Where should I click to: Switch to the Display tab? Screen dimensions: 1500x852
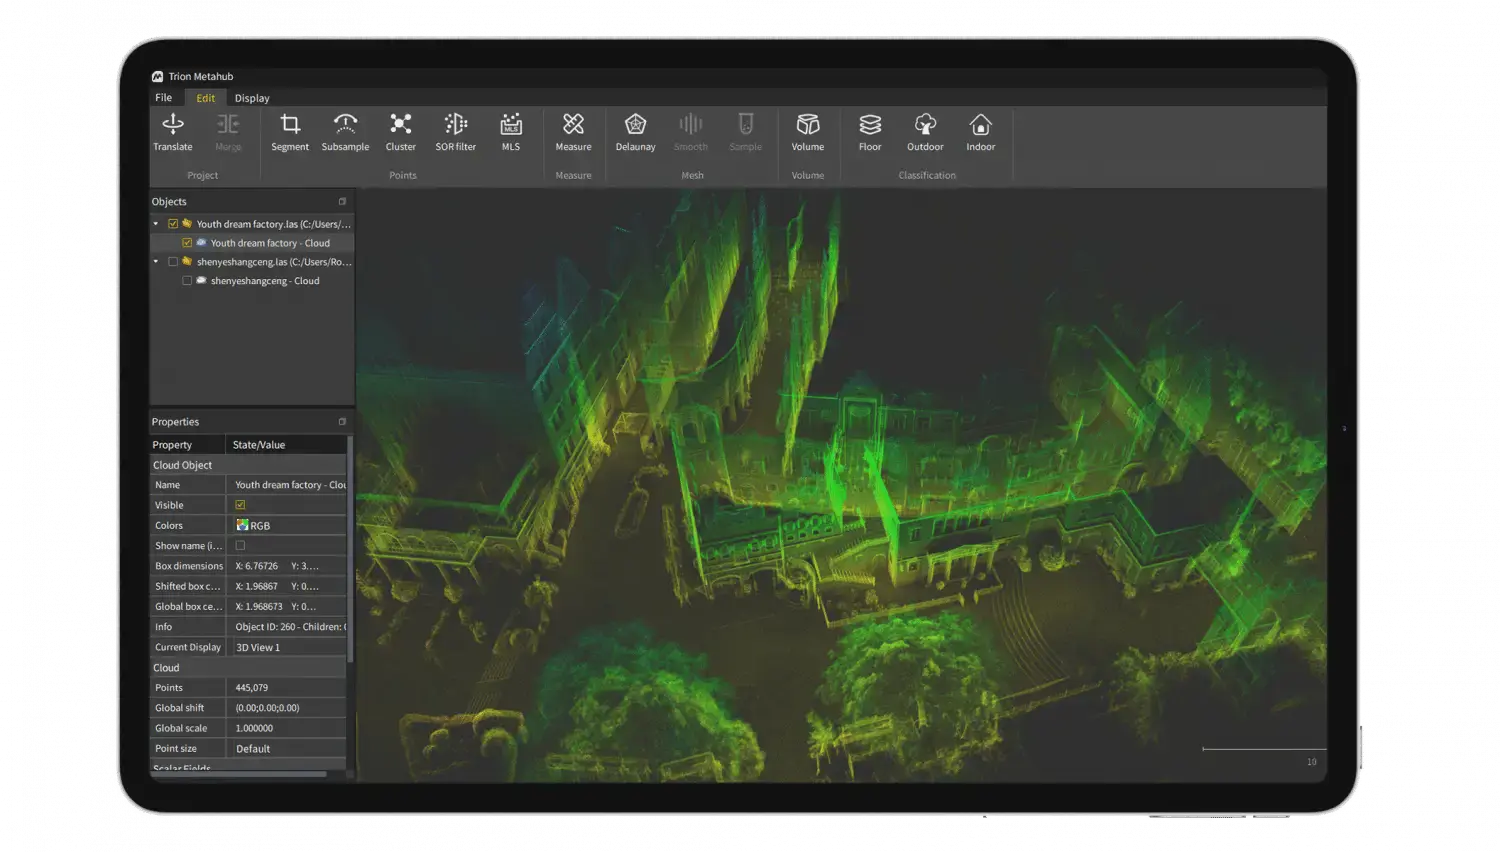[x=252, y=98]
